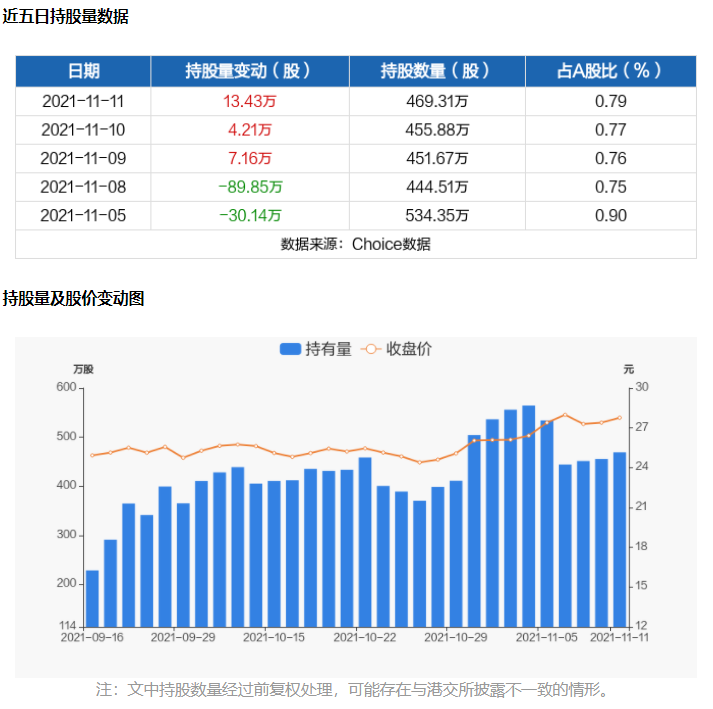Click the bar above 2021-10-22 label
713x709 pixels.
pyautogui.click(x=365, y=542)
